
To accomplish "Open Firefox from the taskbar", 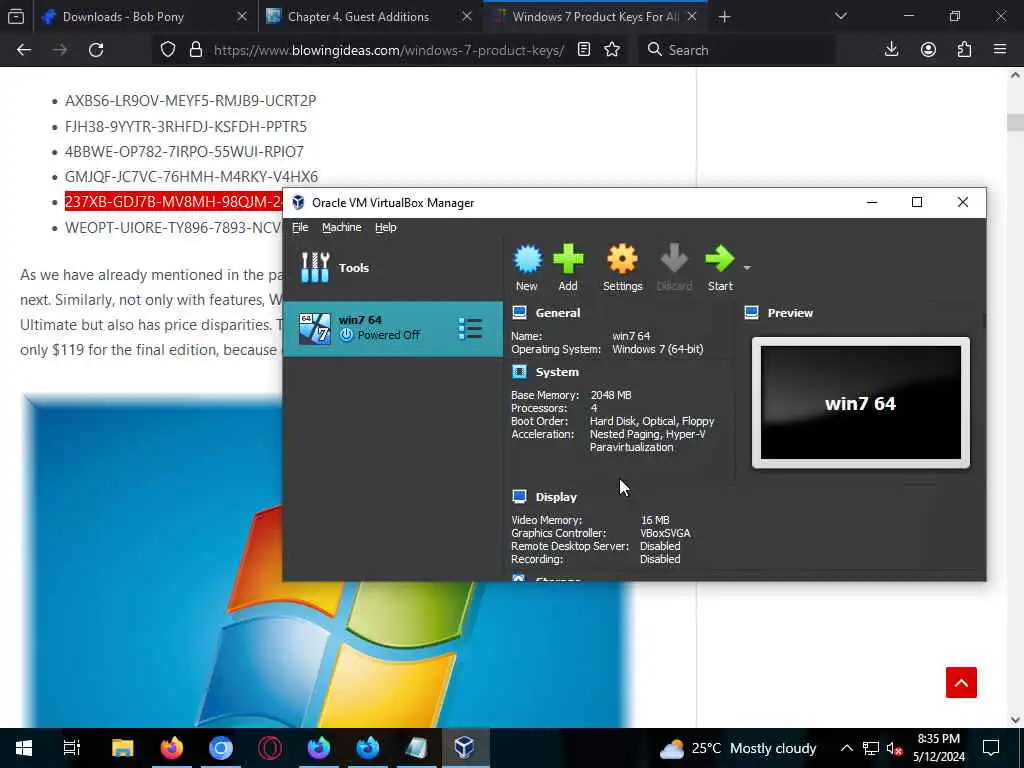I will [x=172, y=748].
